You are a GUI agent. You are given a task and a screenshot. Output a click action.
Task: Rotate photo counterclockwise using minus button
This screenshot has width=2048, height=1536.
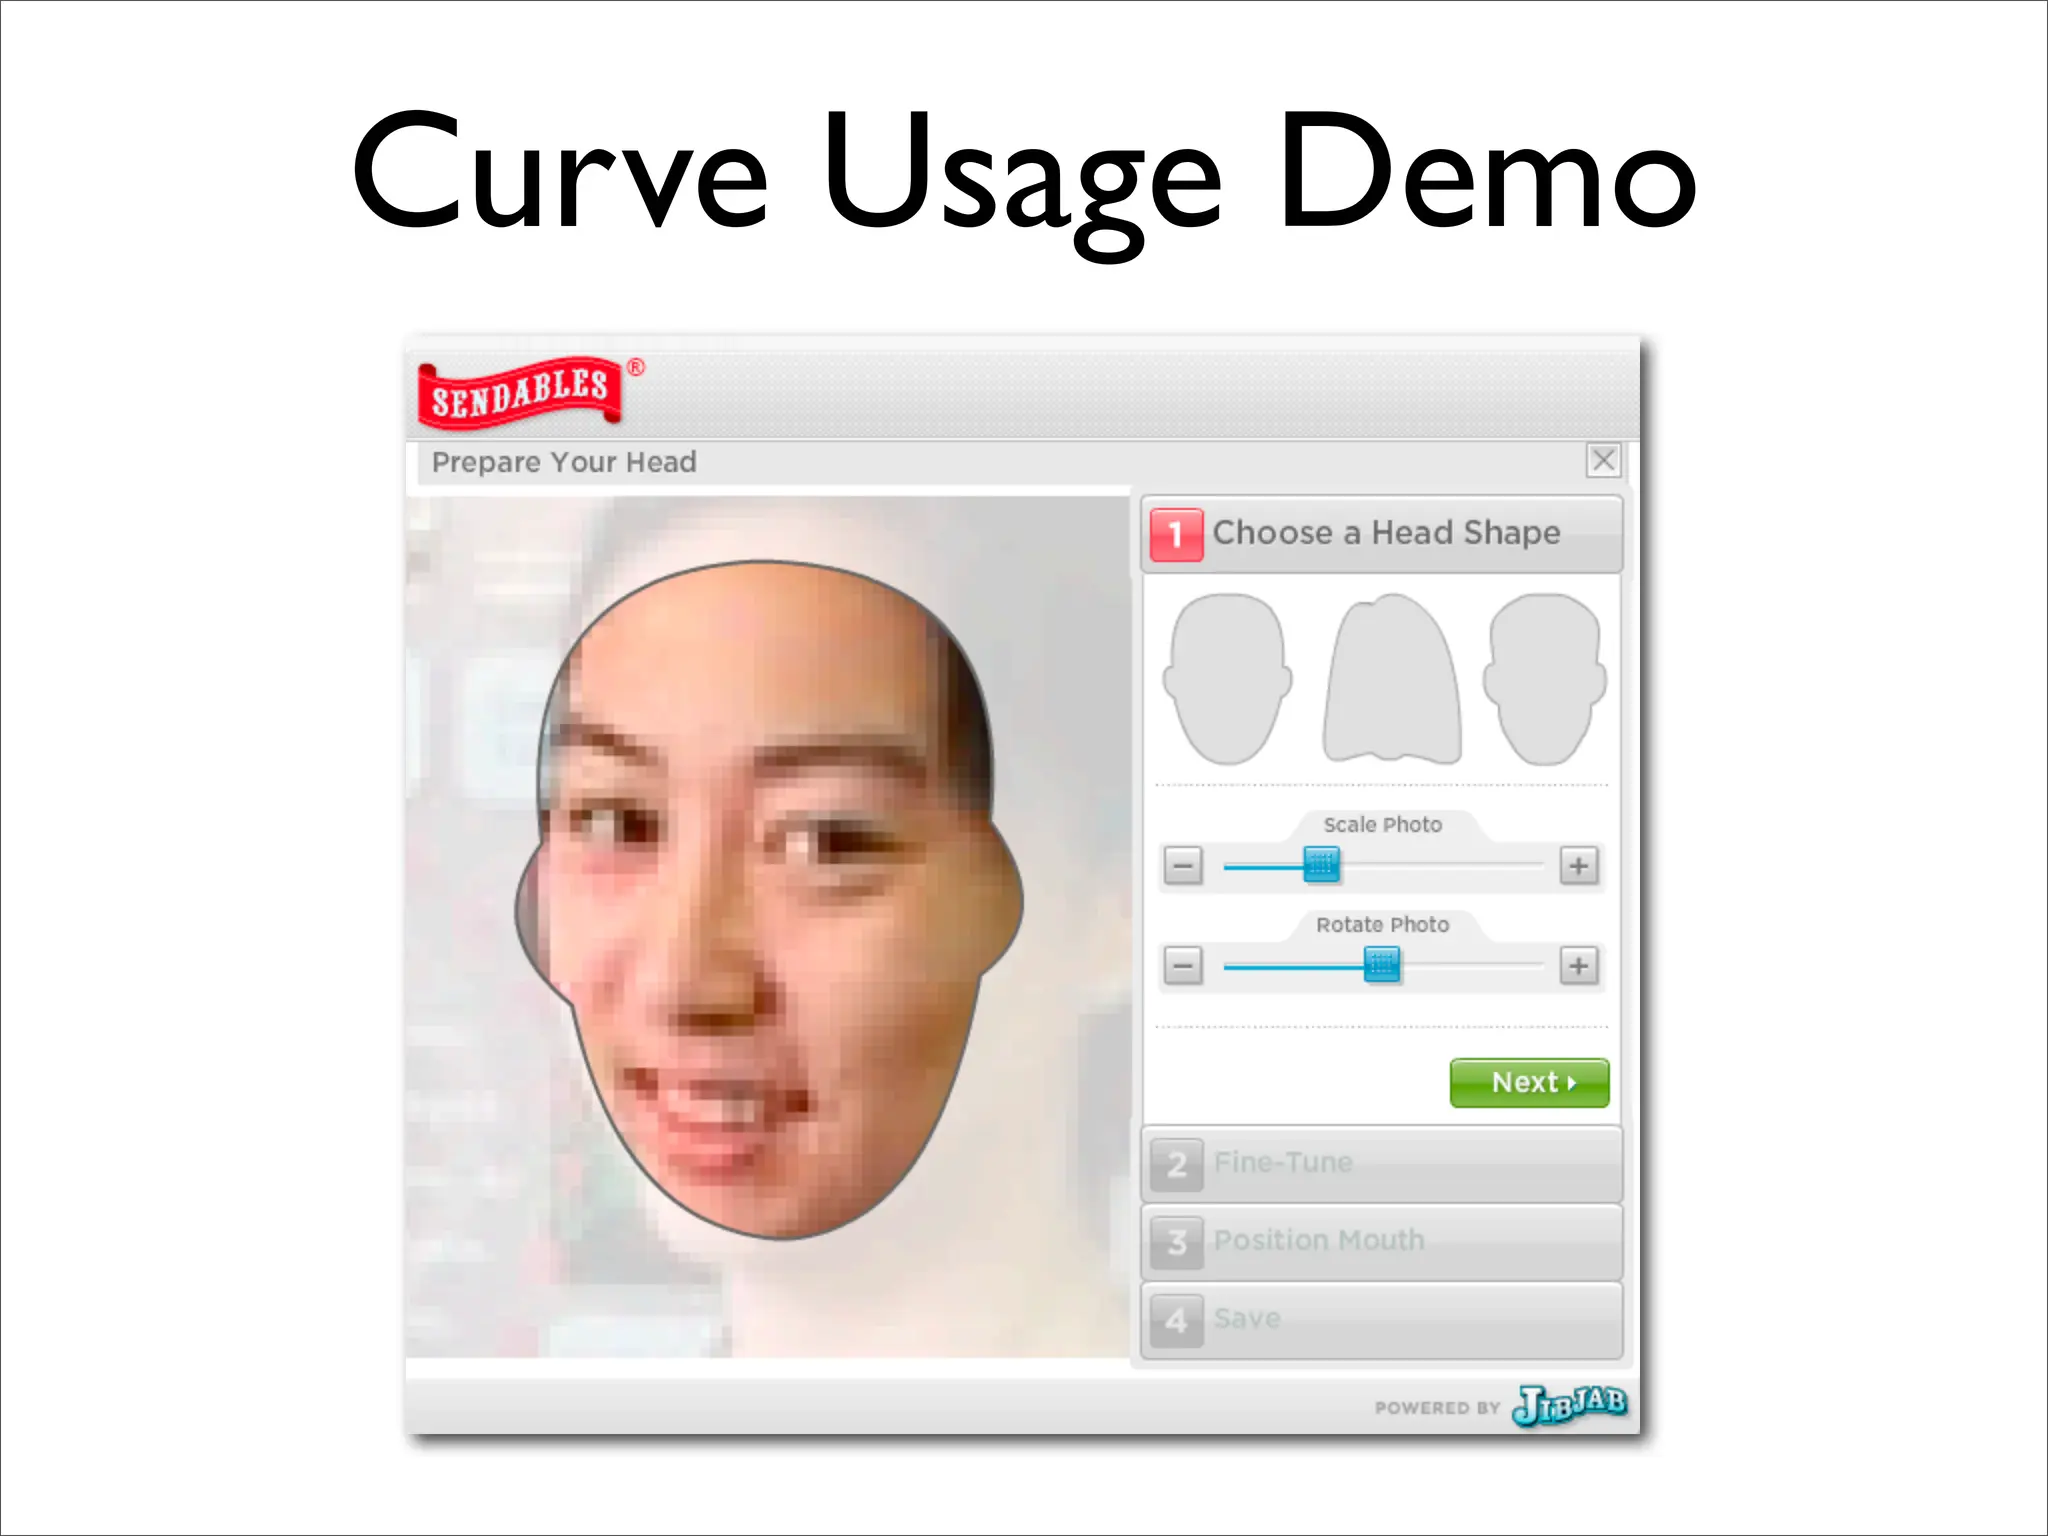tap(1183, 966)
